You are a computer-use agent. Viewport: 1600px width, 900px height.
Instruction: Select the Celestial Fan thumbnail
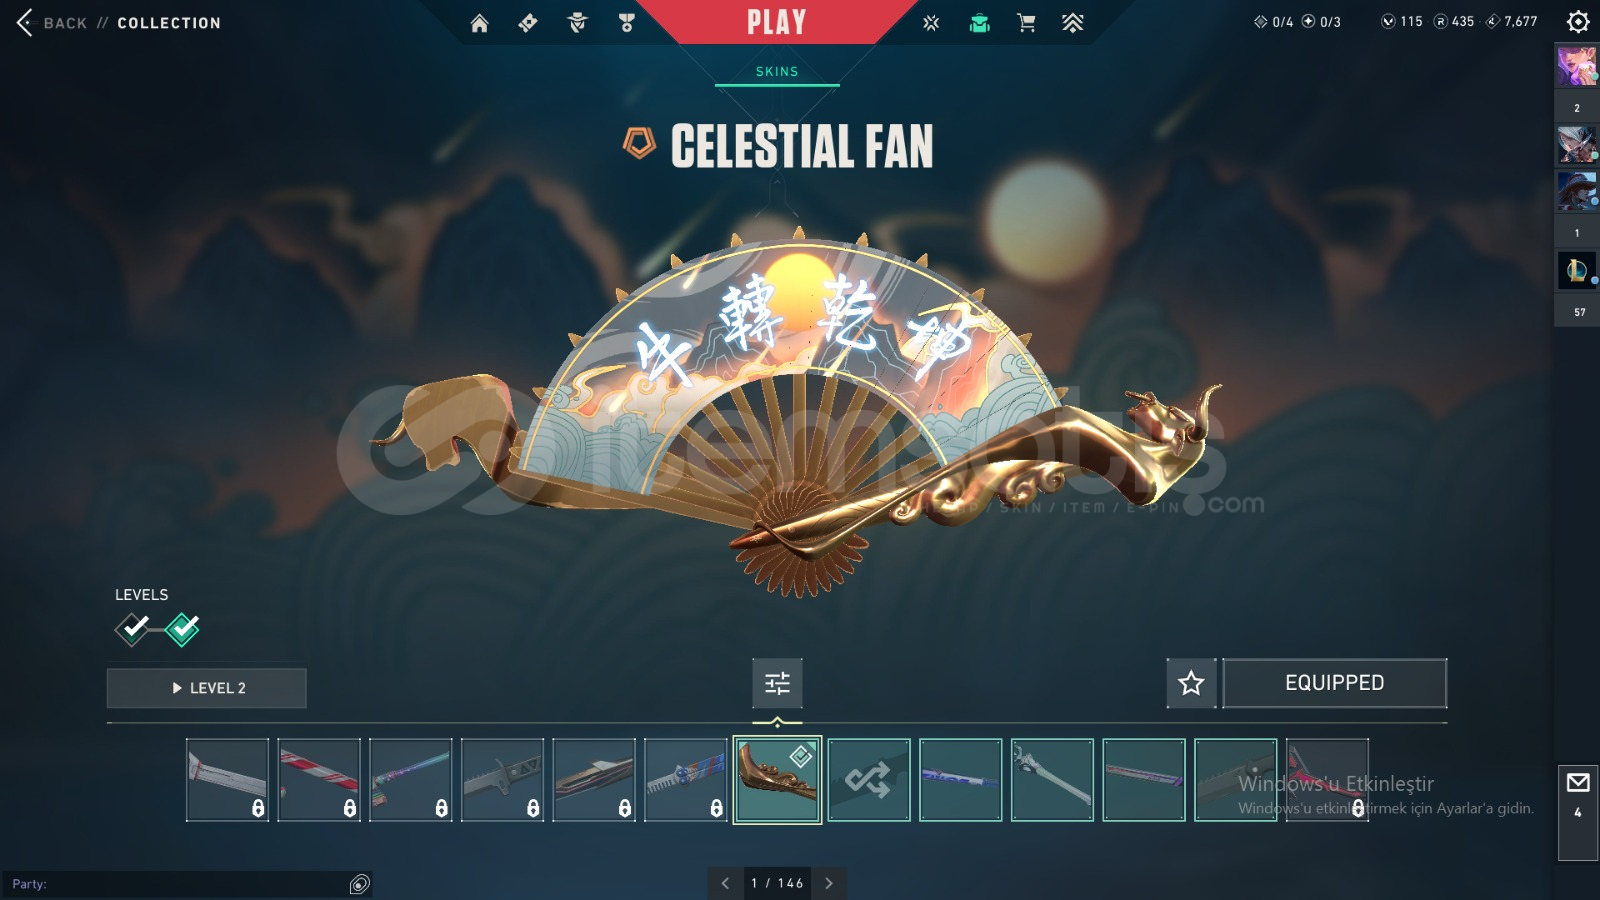point(778,780)
